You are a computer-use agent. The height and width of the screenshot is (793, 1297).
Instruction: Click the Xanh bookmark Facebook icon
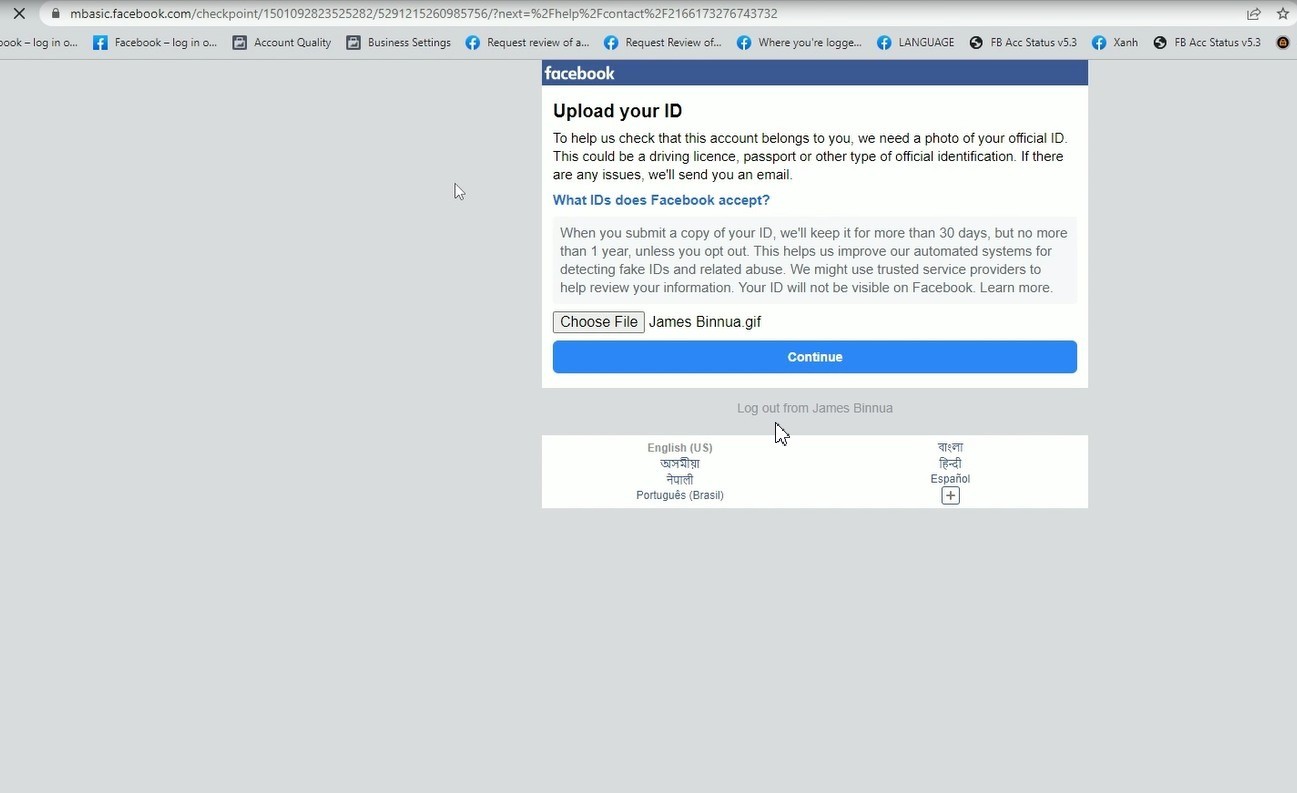coord(1099,43)
